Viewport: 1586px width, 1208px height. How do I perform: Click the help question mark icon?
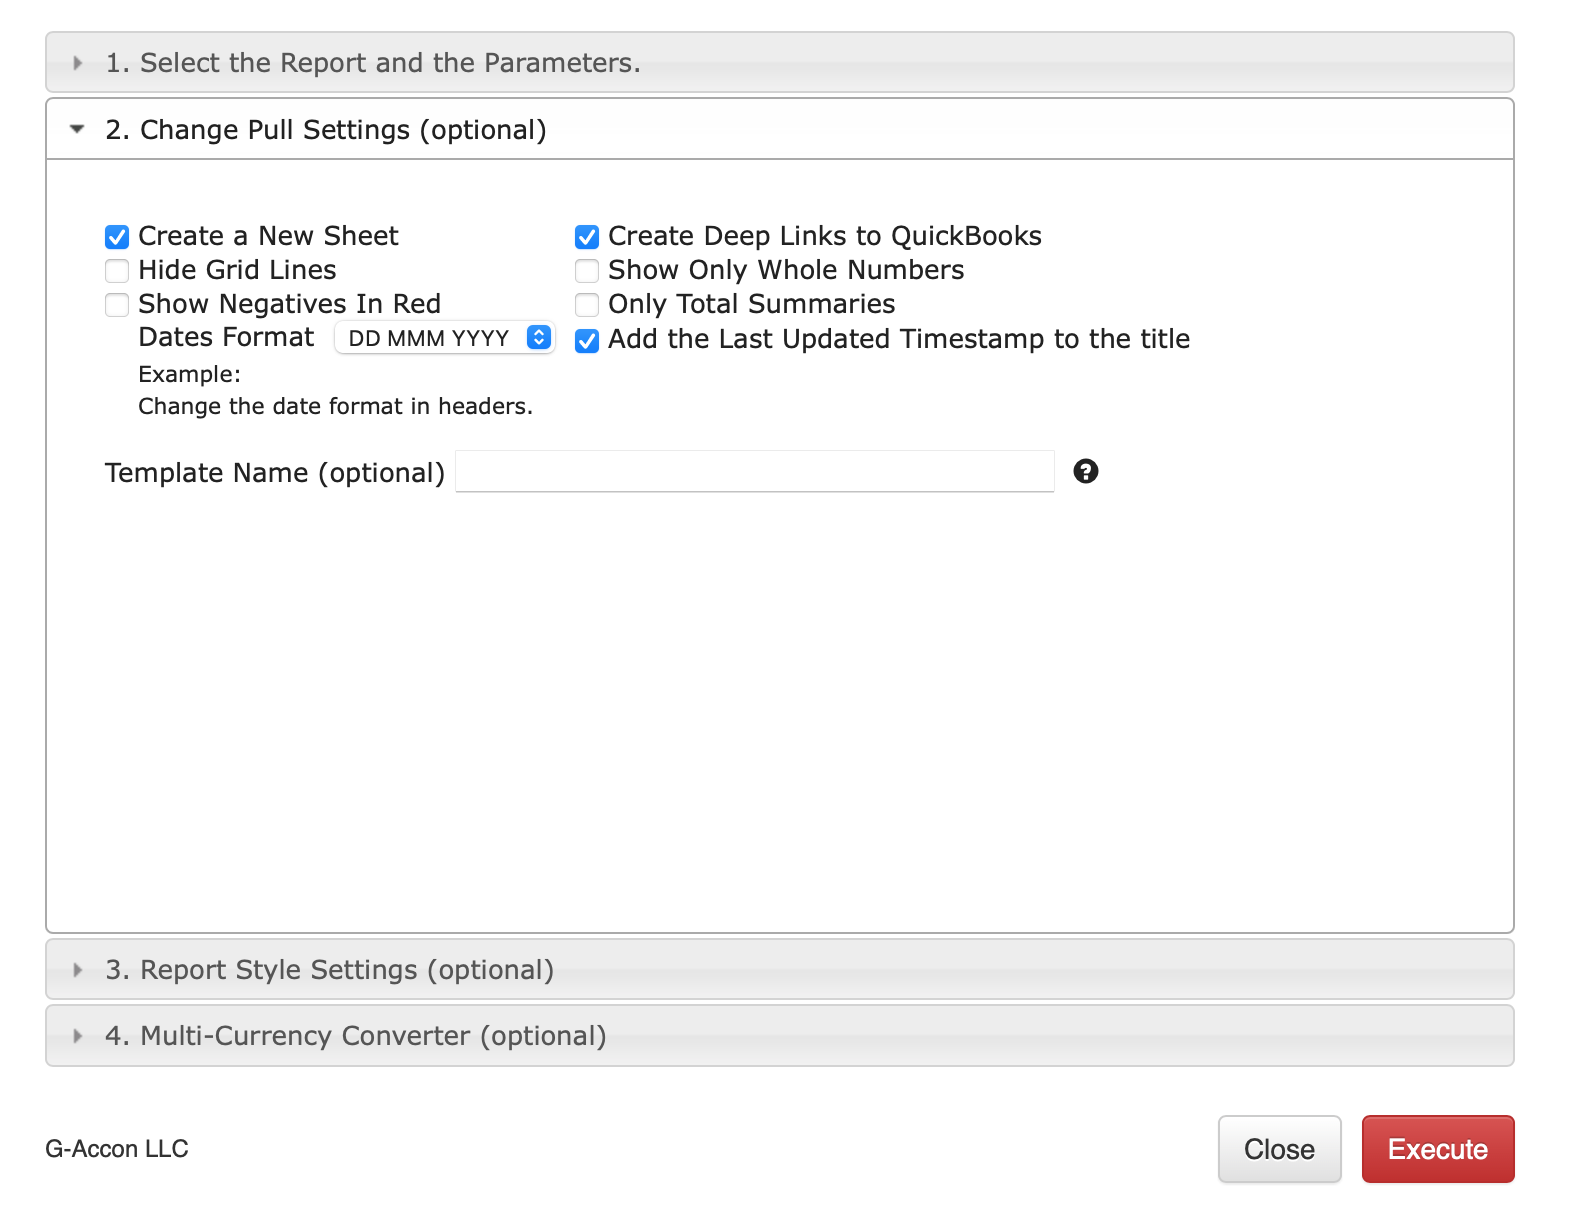(x=1085, y=471)
